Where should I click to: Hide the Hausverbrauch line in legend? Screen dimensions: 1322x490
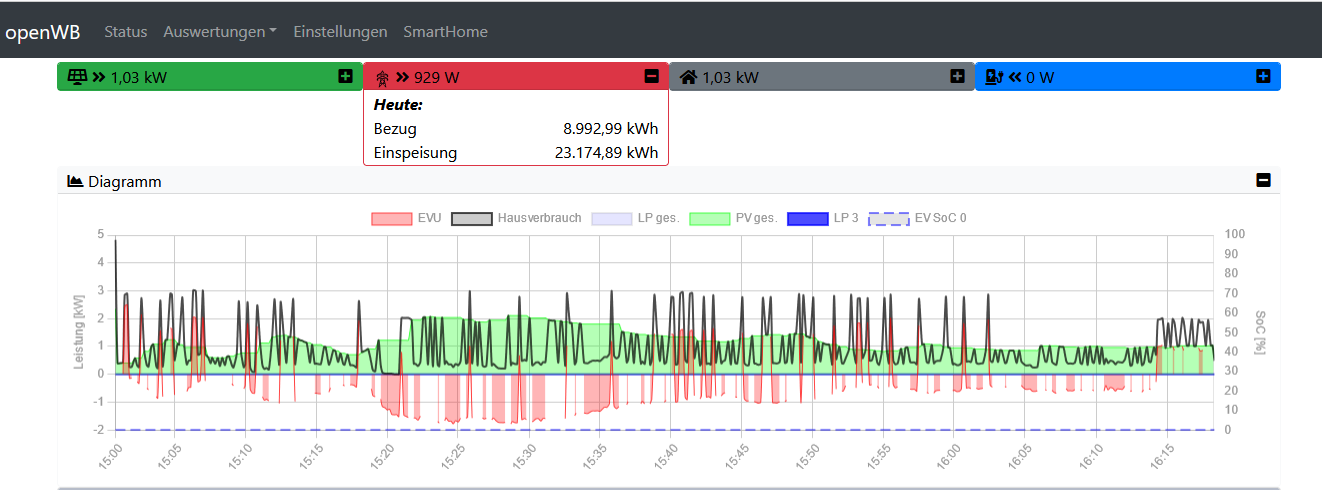[517, 218]
